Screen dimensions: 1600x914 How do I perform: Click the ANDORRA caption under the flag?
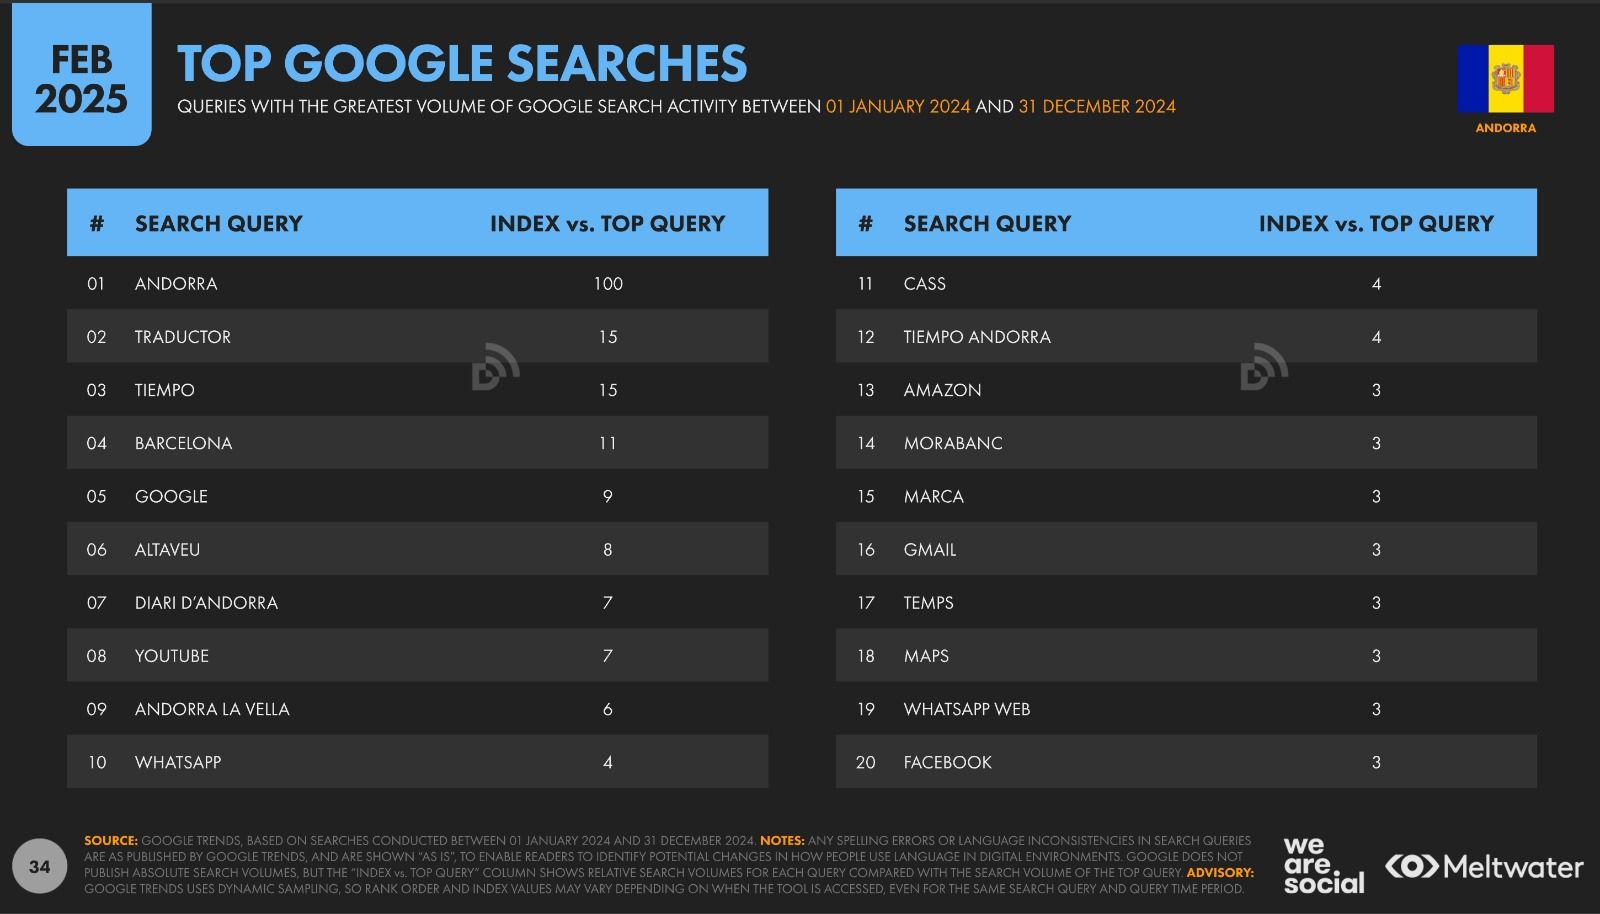pyautogui.click(x=1505, y=128)
